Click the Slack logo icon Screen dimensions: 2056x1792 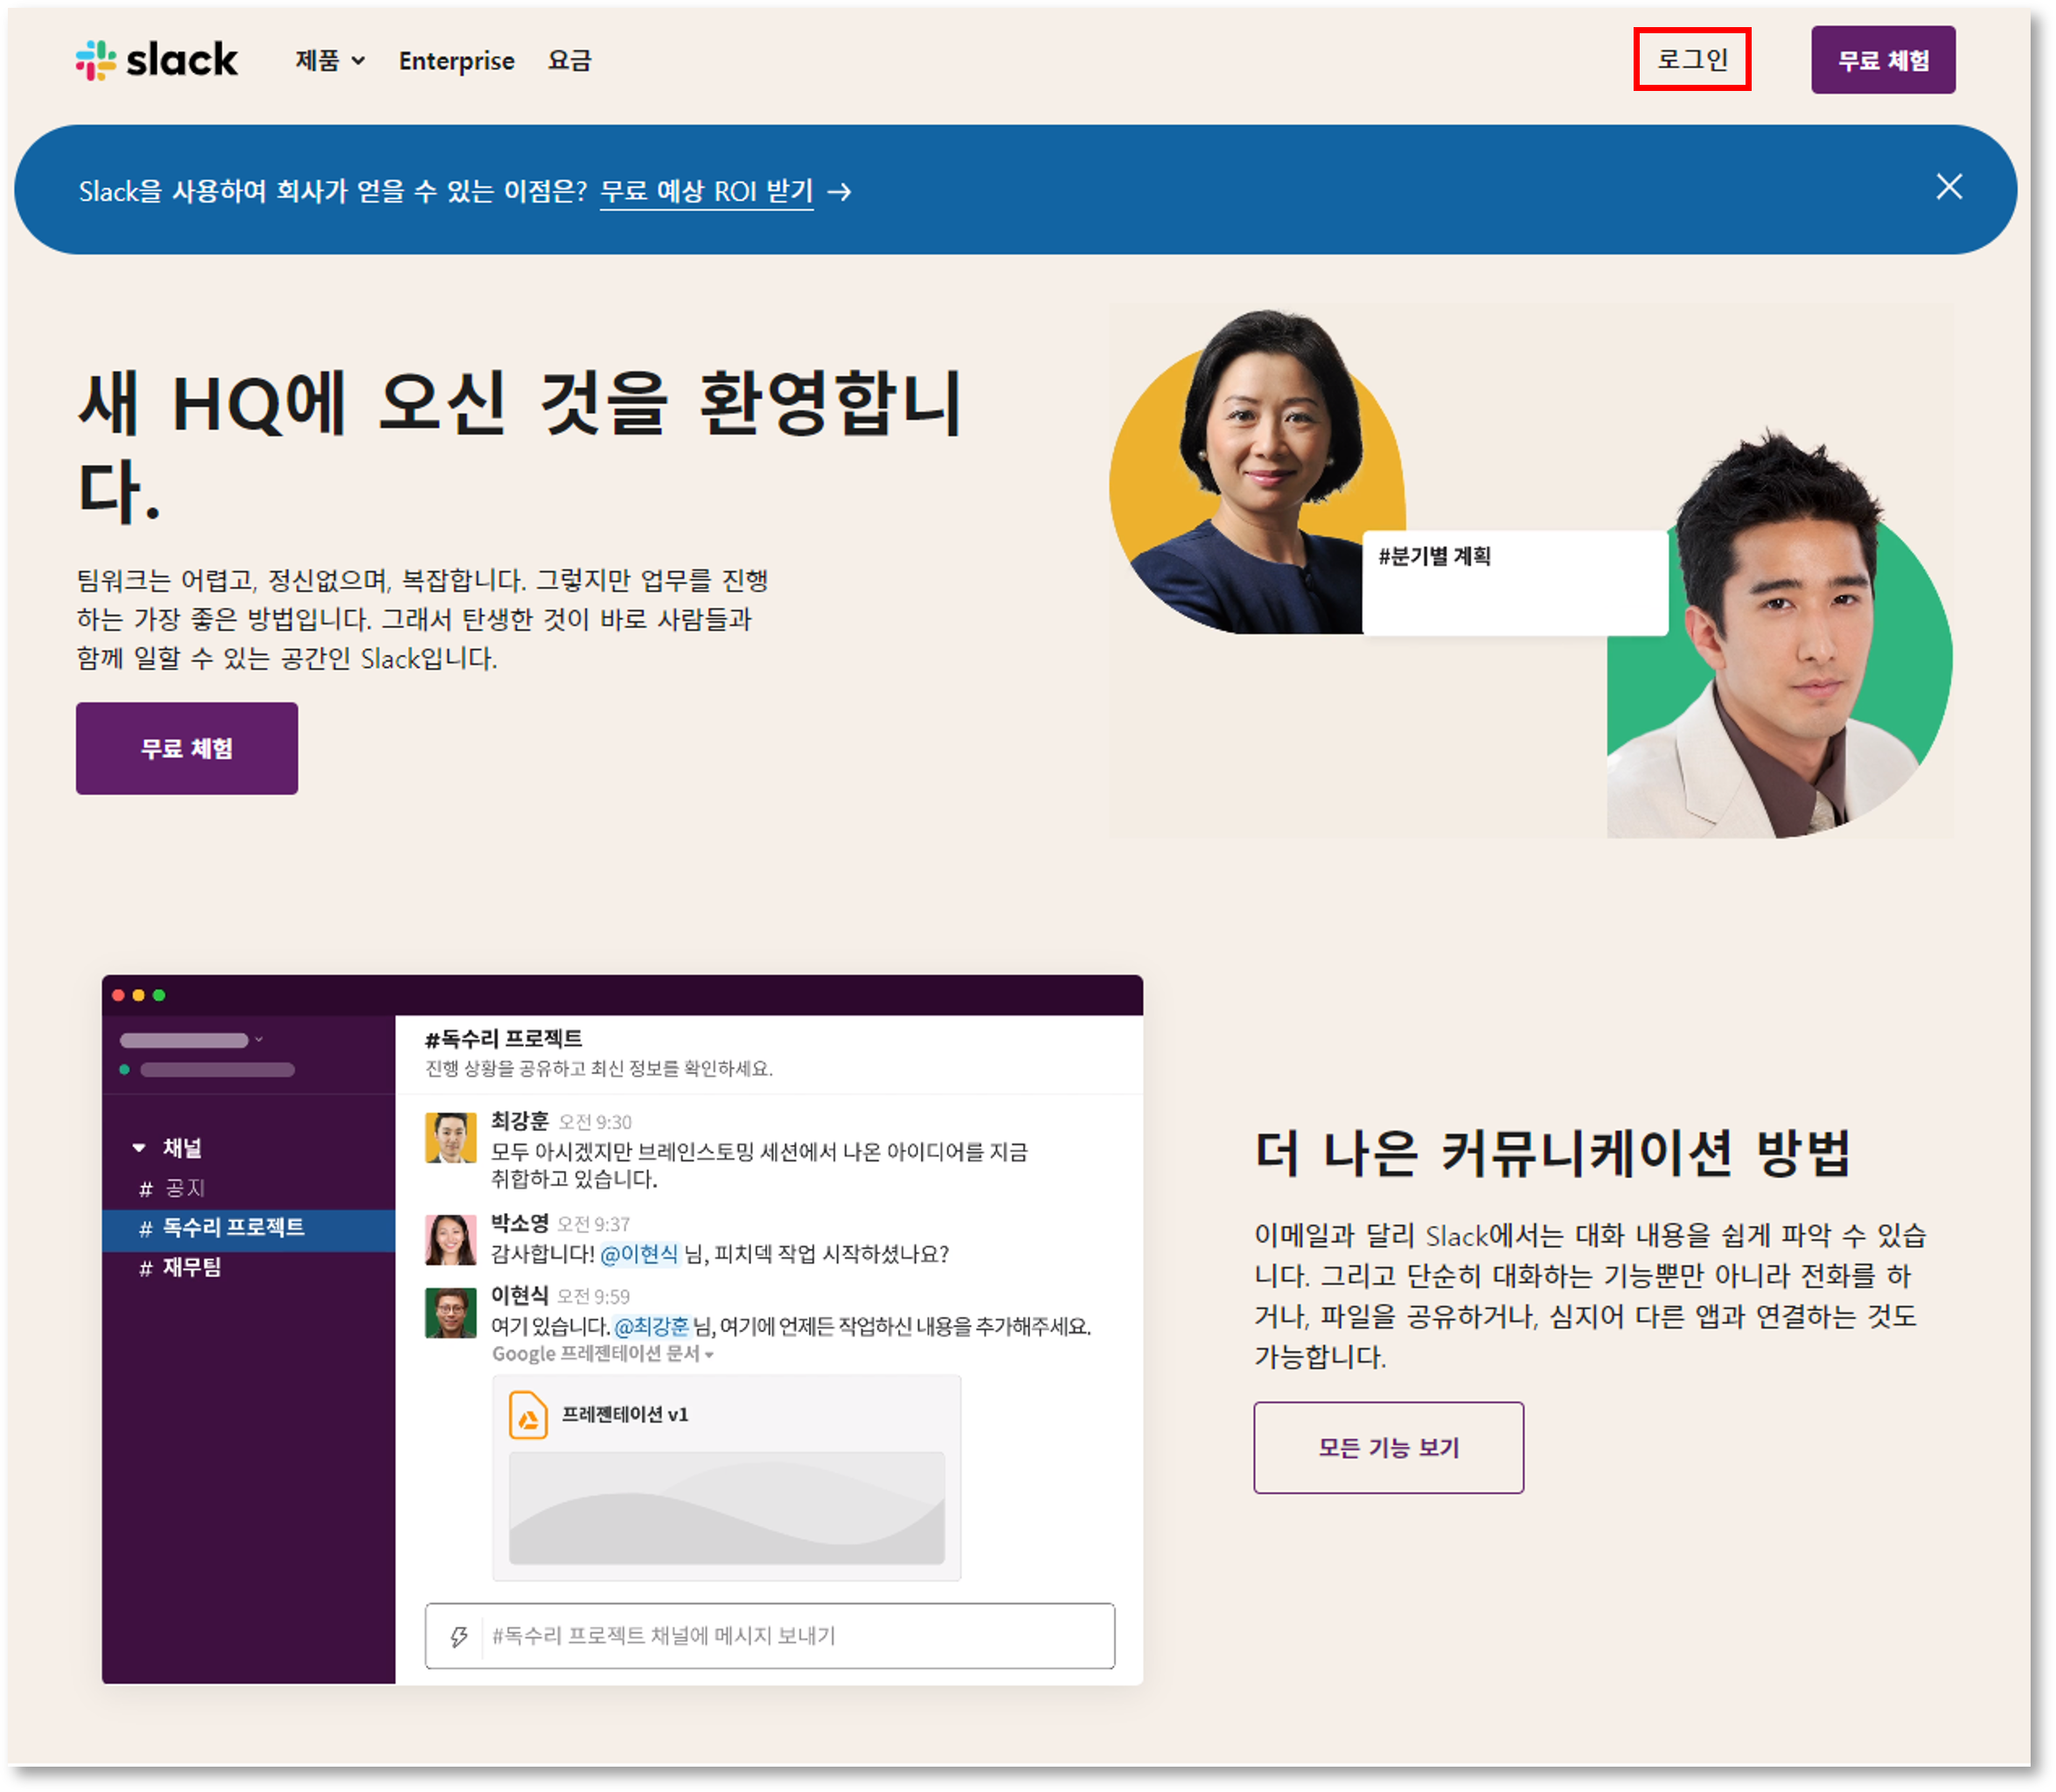point(96,60)
